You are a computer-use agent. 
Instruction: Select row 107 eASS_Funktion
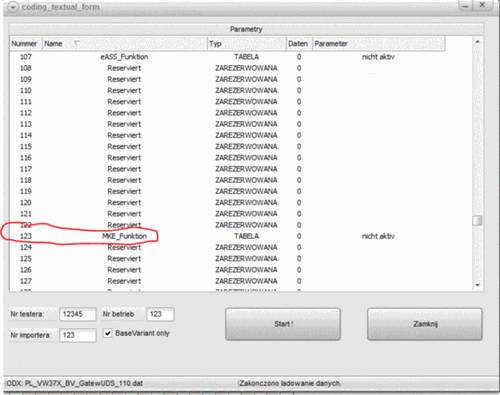[227, 57]
